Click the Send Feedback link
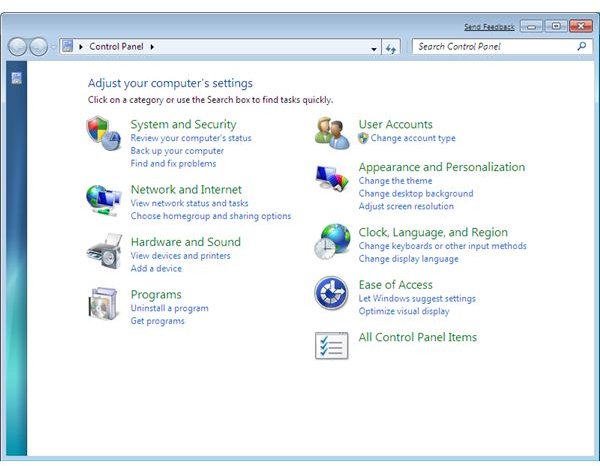 [489, 27]
